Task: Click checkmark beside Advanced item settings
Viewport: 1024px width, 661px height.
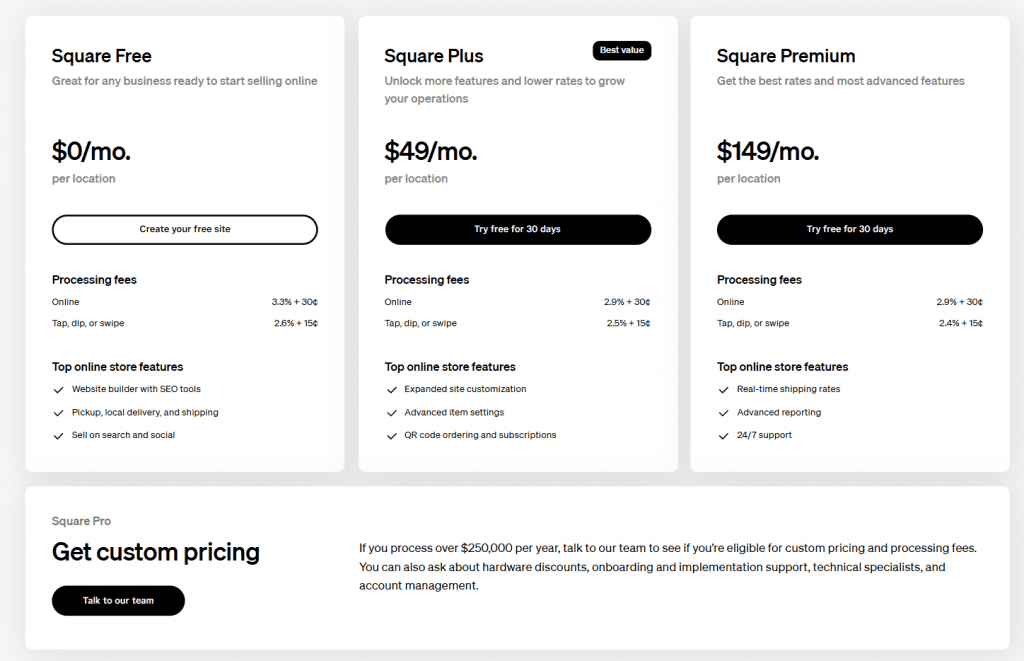Action: (x=391, y=413)
